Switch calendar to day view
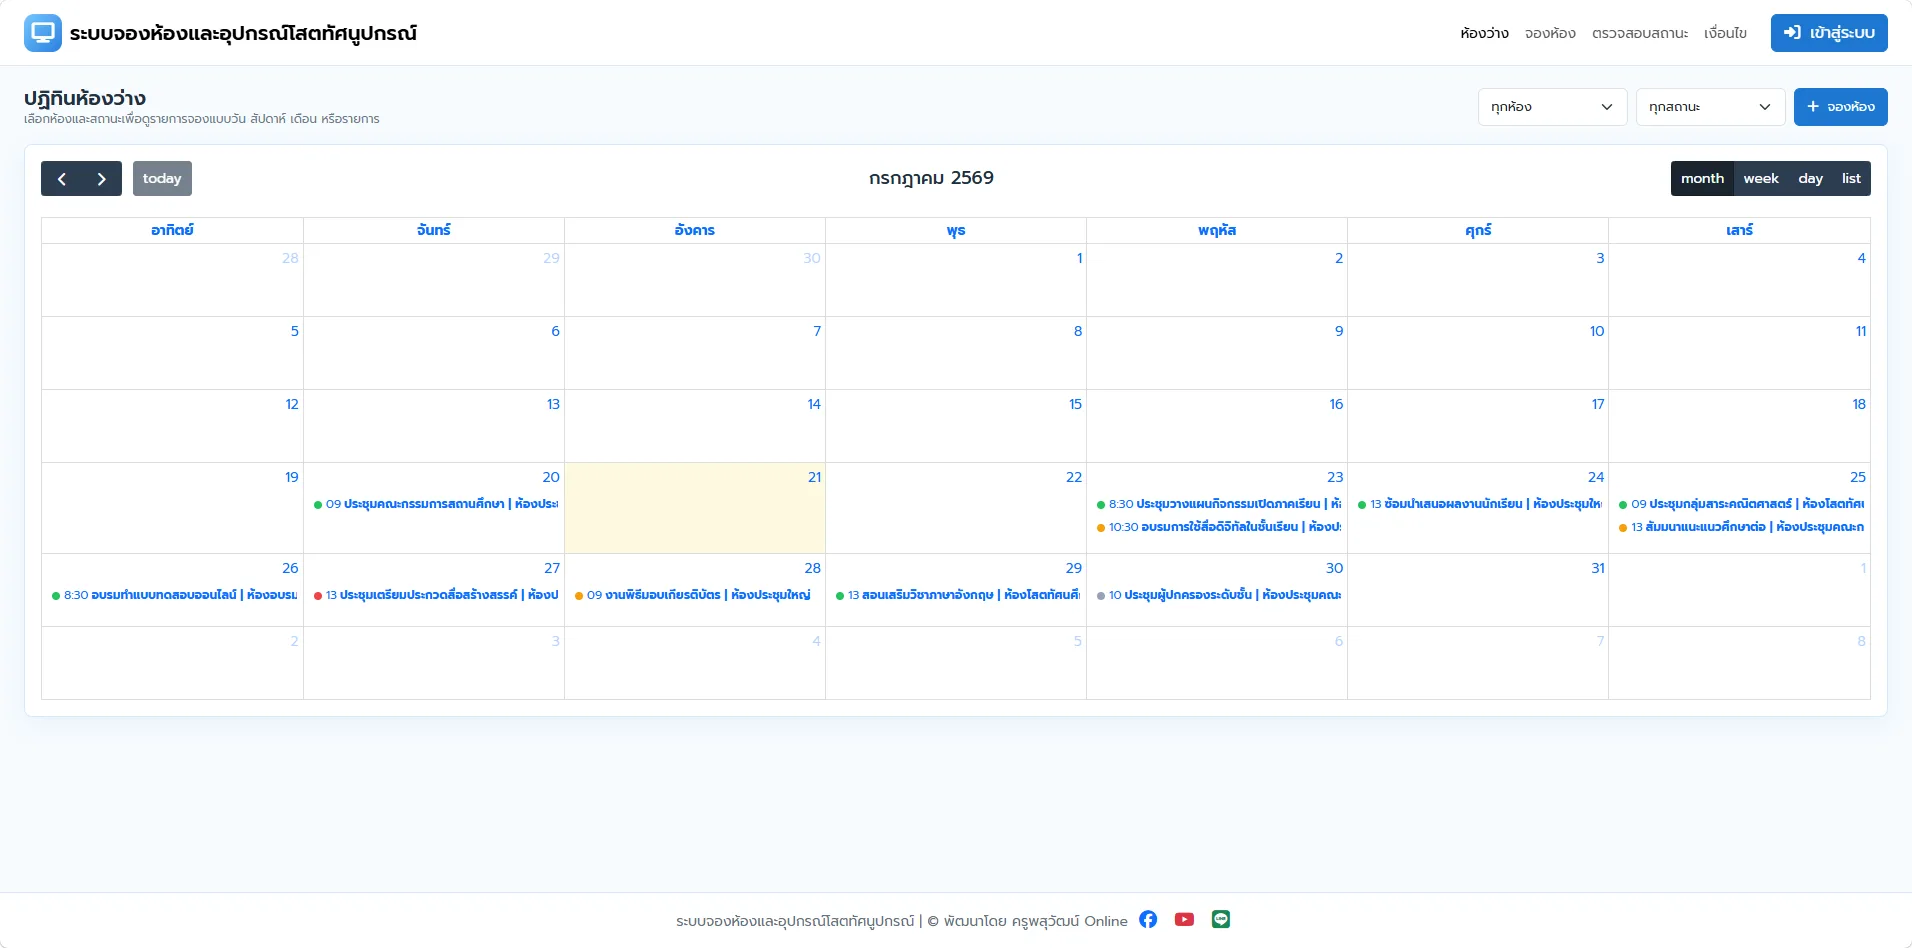The width and height of the screenshot is (1912, 948). pos(1810,179)
